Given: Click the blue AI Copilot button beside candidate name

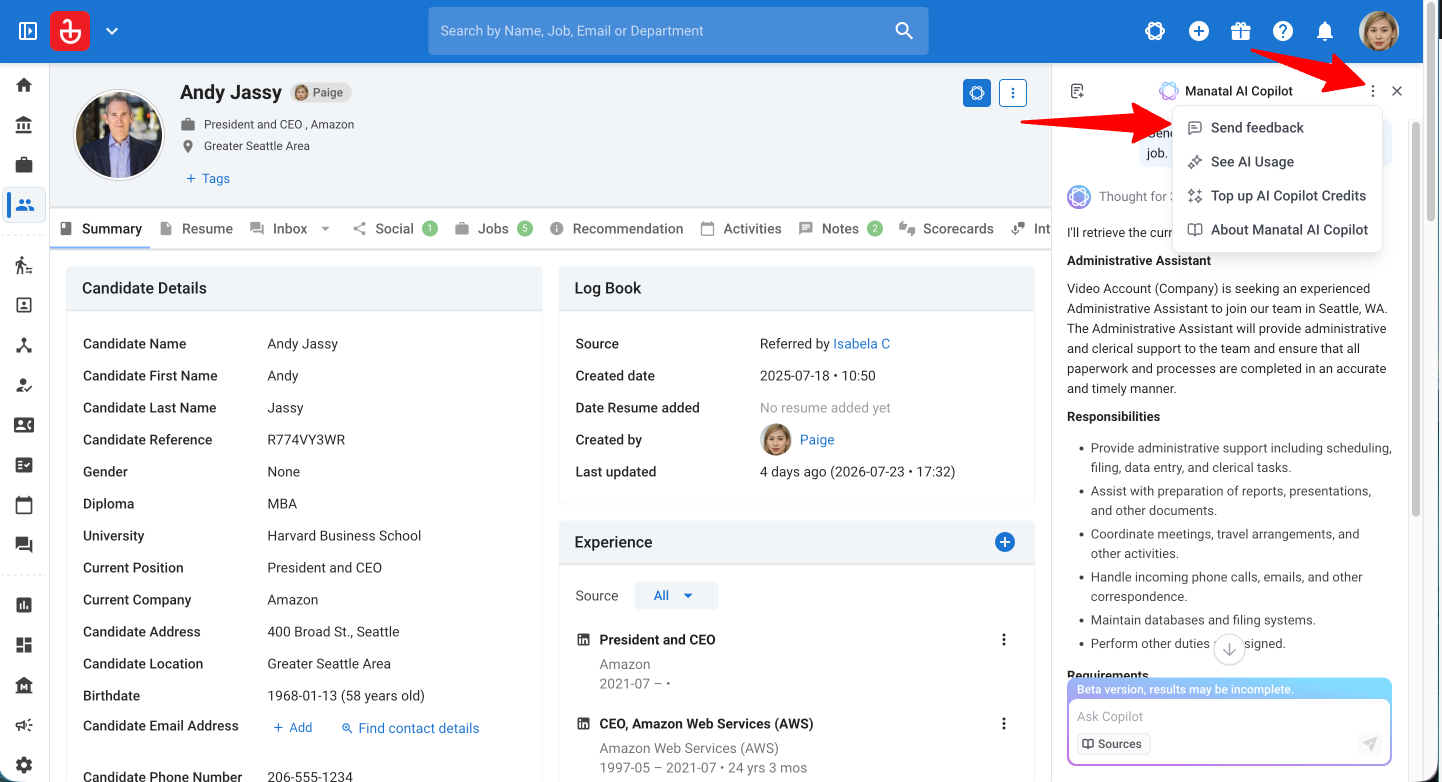Looking at the screenshot, I should (977, 93).
